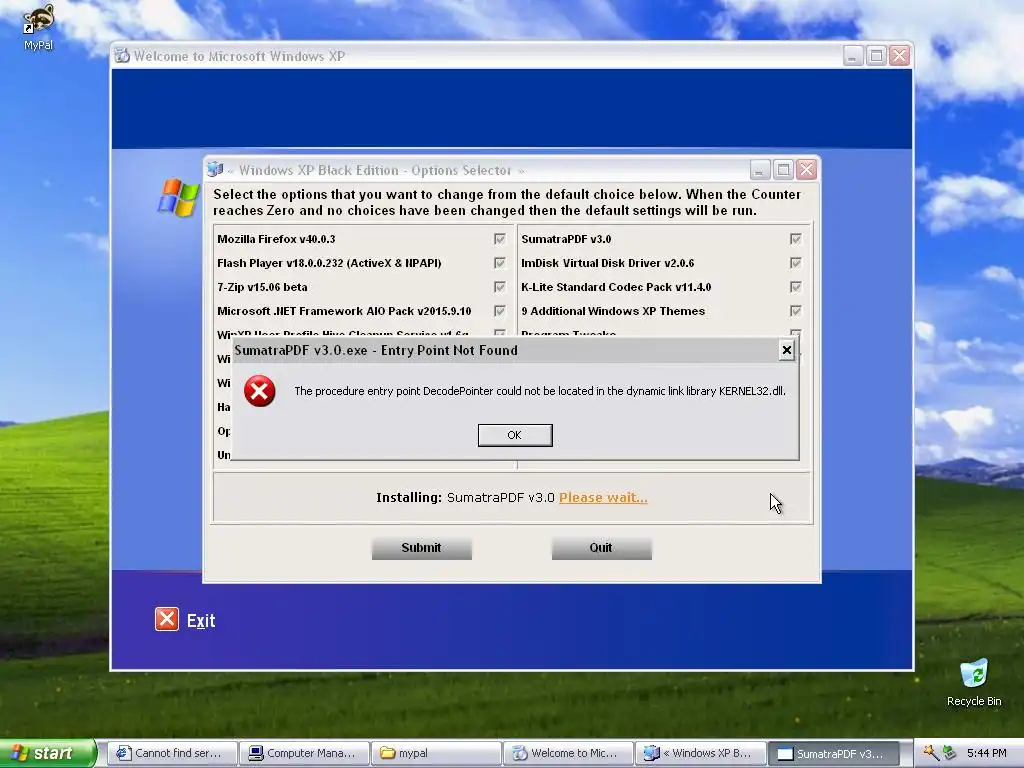Viewport: 1024px width, 768px height.
Task: Click the KERNEL32.dll error message text
Action: (539, 391)
